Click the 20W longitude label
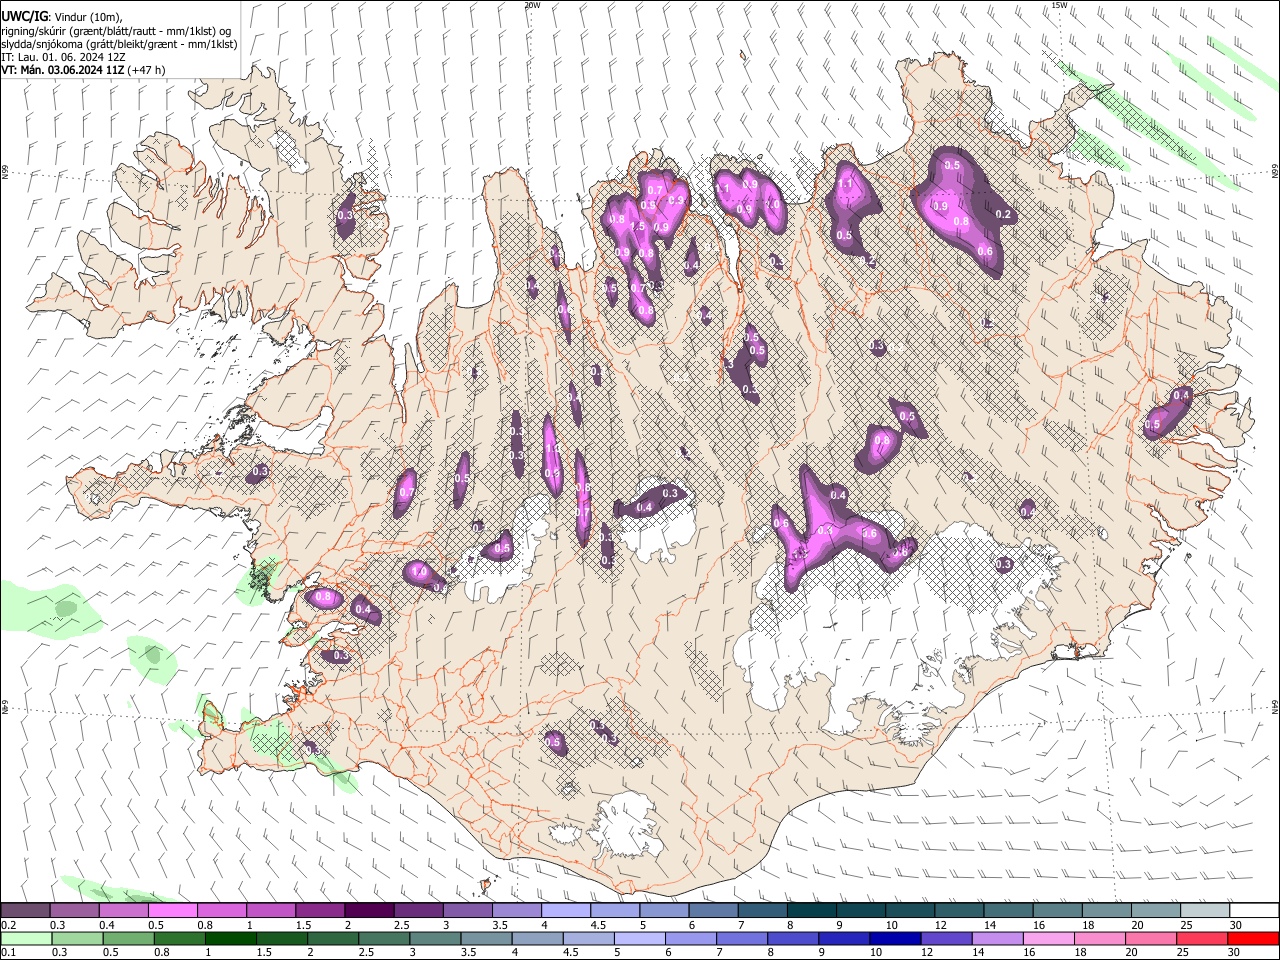This screenshot has height=960, width=1280. [x=532, y=5]
